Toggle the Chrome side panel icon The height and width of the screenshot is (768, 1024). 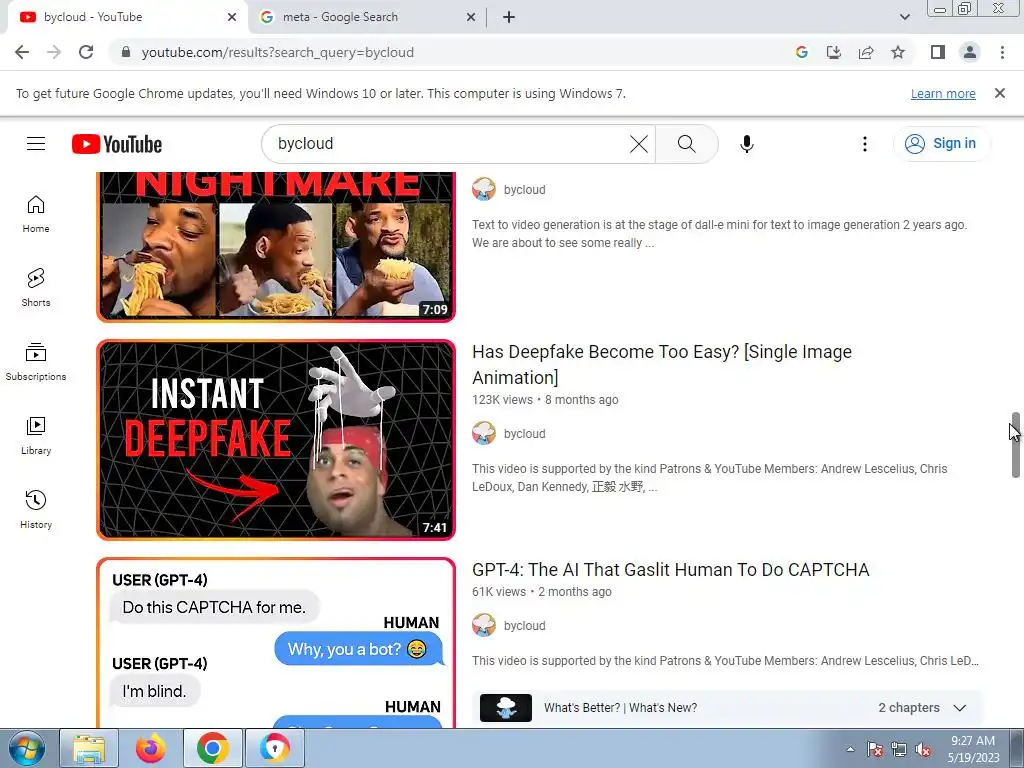click(938, 52)
